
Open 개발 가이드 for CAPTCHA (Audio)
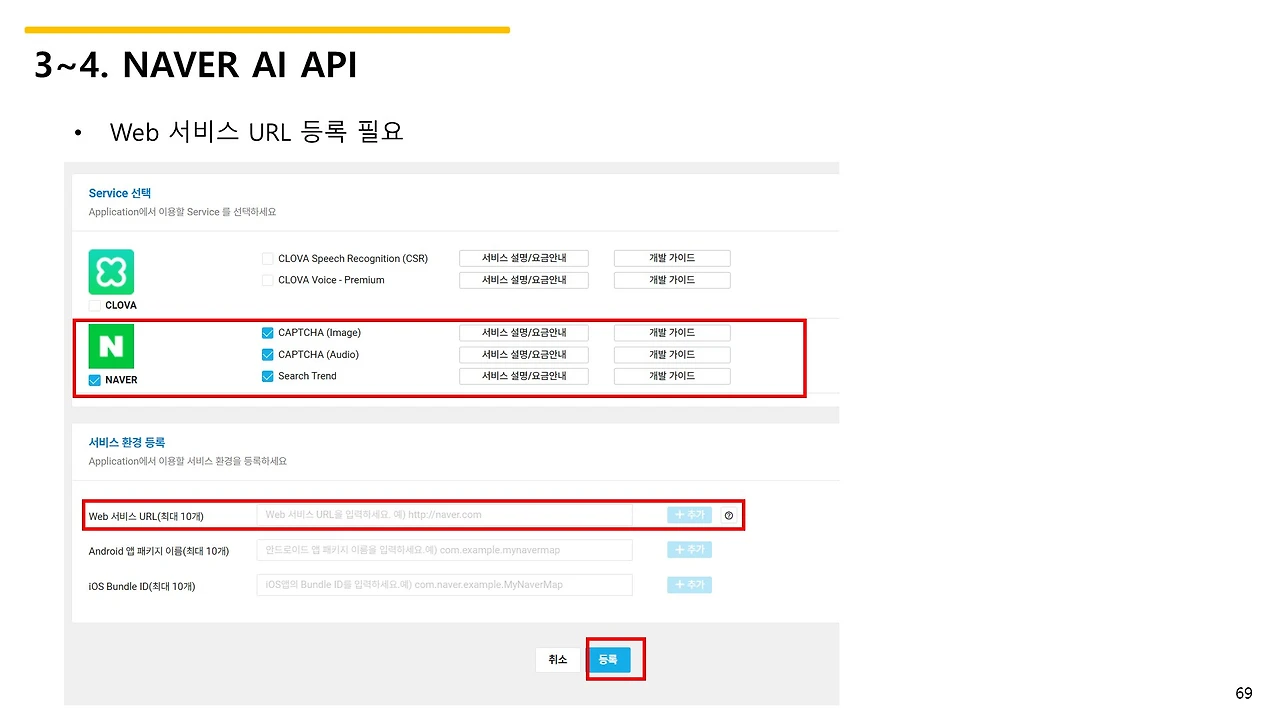[x=672, y=355]
